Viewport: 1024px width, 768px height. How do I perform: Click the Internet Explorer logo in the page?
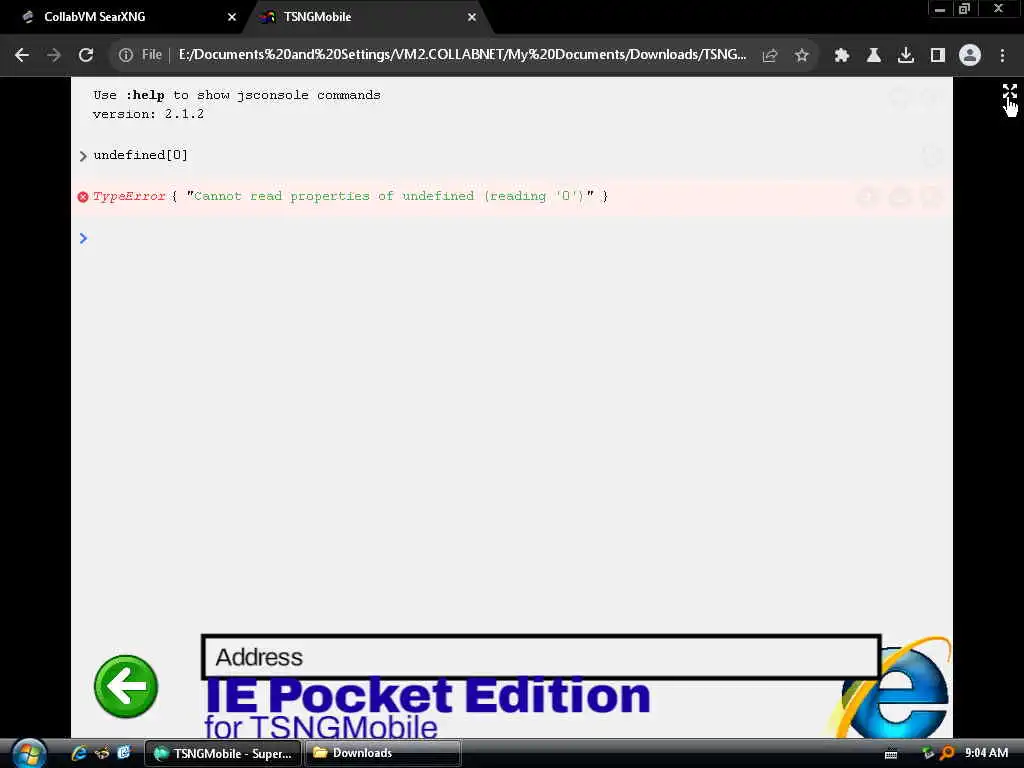pos(895,689)
